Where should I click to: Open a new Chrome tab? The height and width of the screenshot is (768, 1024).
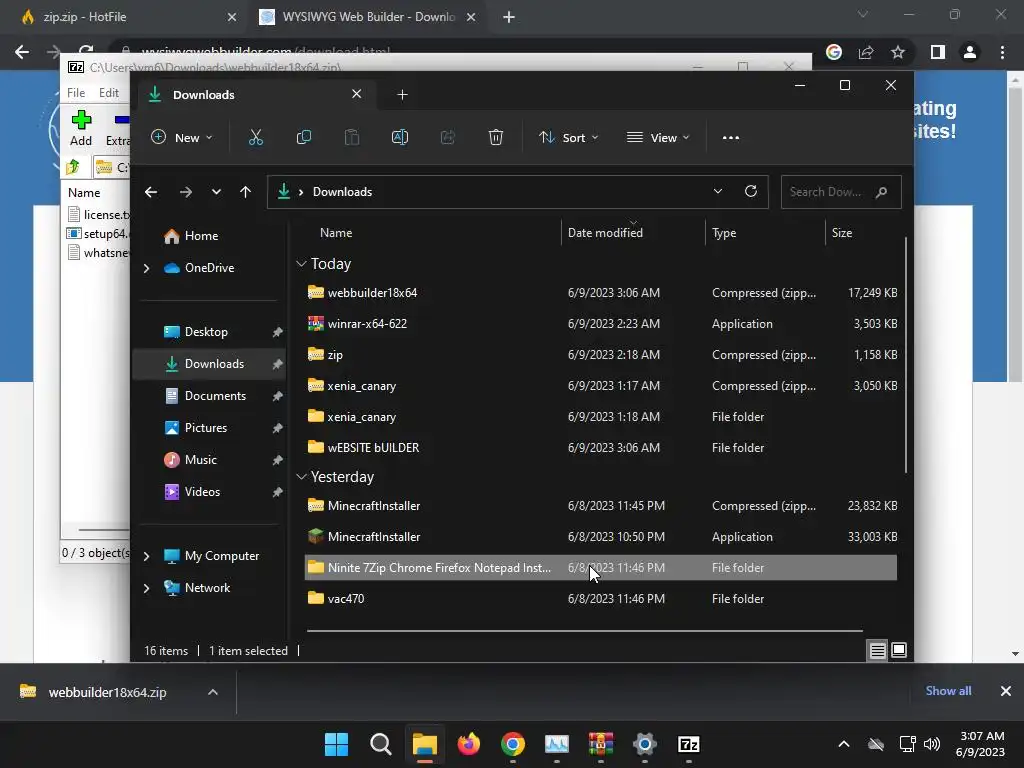click(x=509, y=18)
